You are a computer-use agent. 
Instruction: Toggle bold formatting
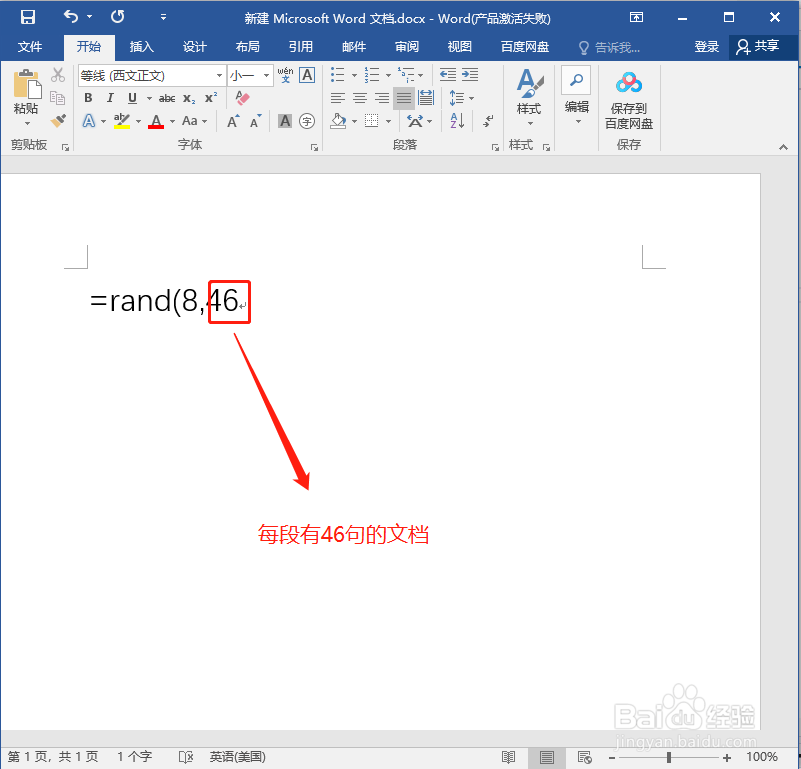point(88,98)
